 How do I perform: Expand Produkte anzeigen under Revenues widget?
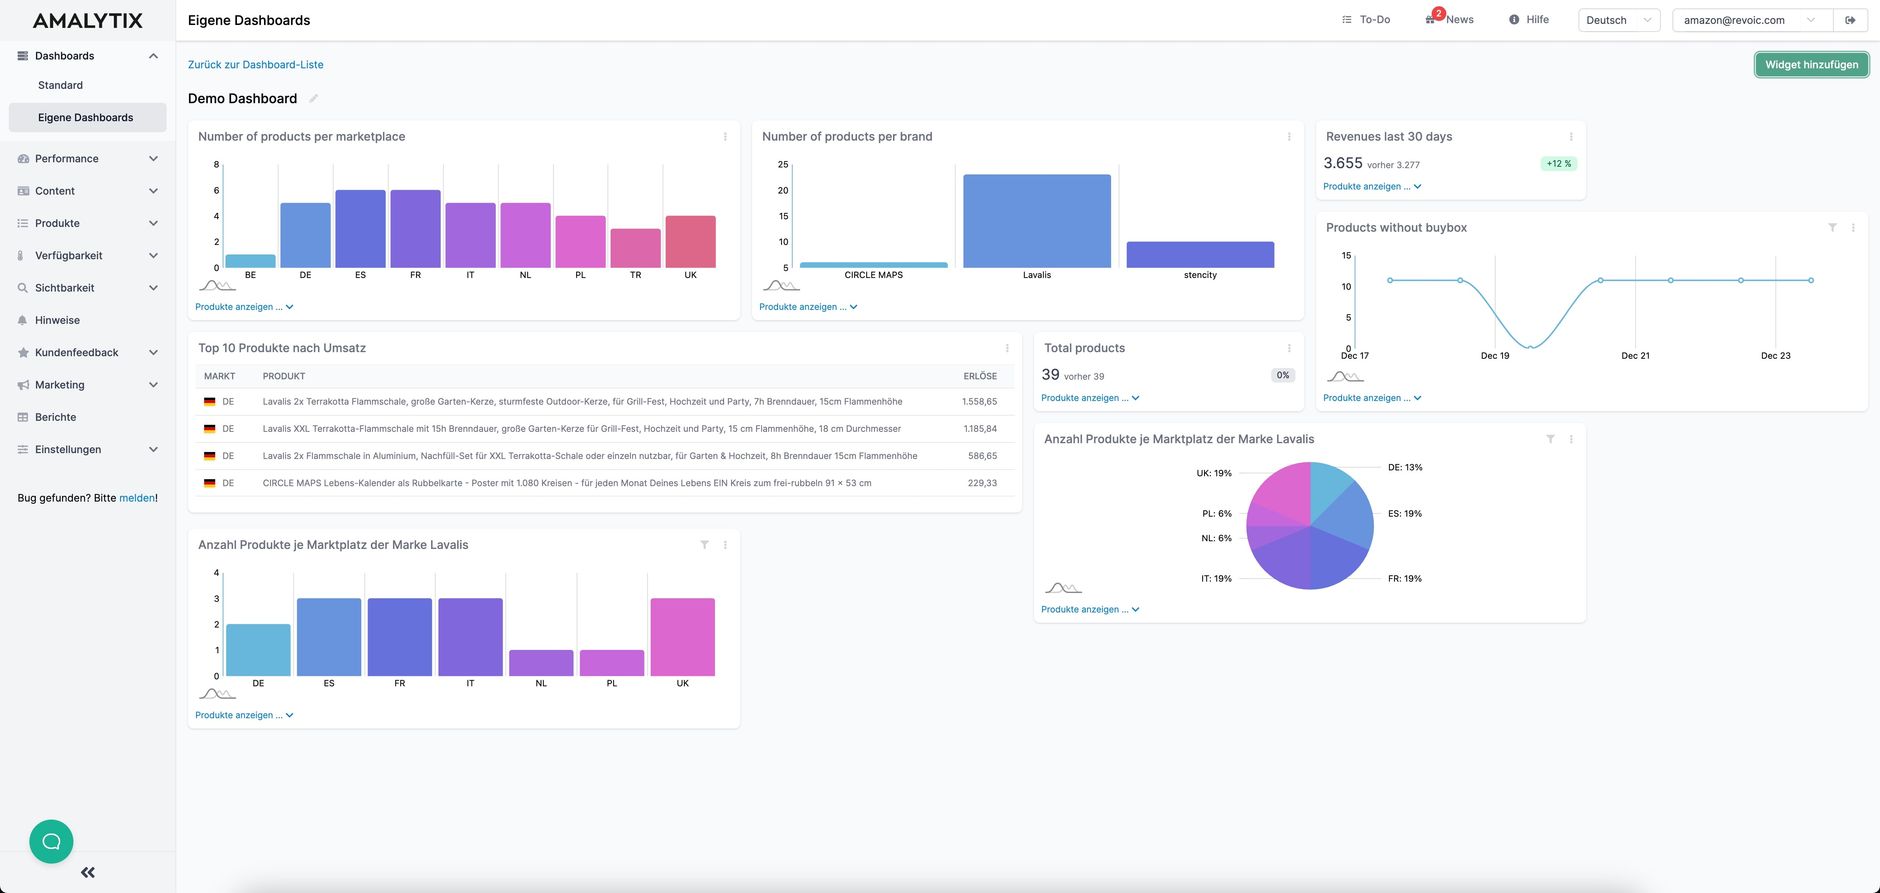pyautogui.click(x=1372, y=186)
